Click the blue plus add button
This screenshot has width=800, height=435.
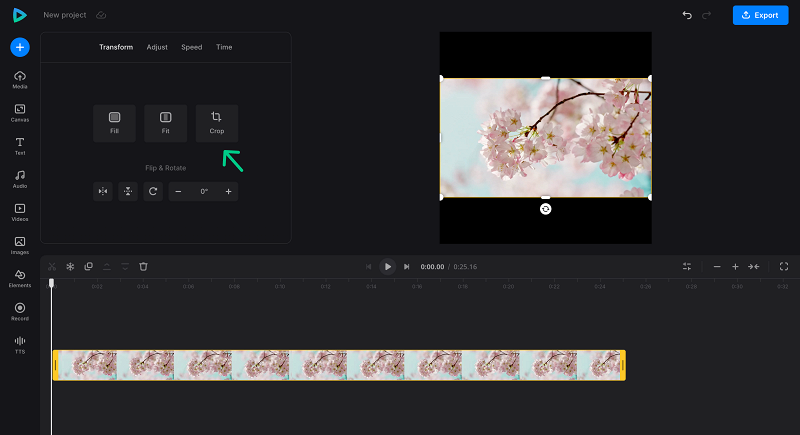[x=20, y=47]
